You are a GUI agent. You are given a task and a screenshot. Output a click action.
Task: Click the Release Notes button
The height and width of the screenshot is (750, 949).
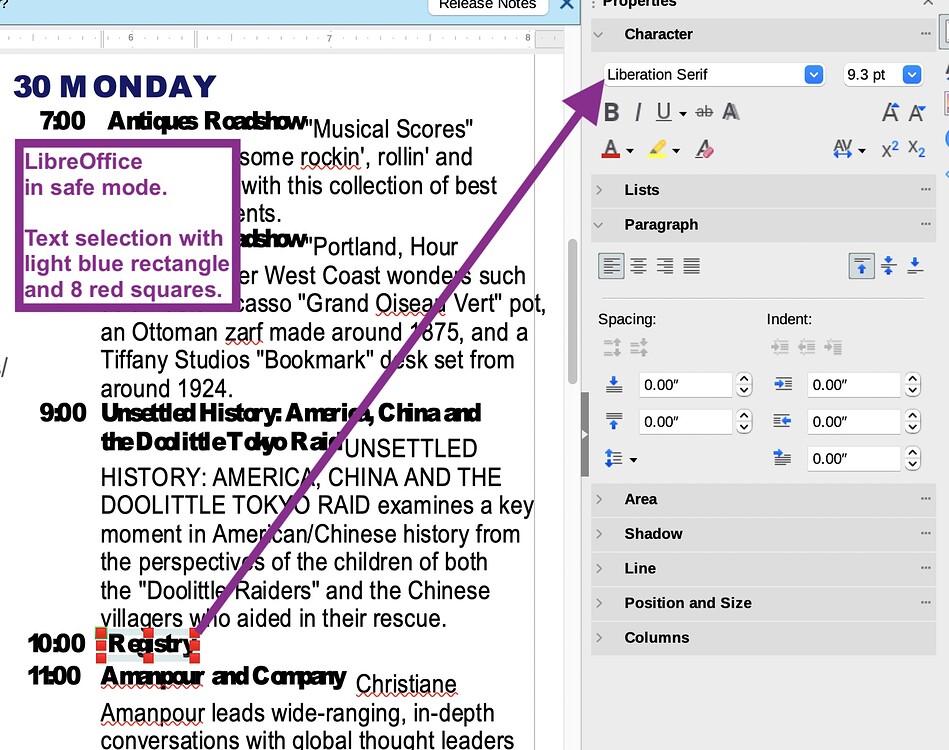[x=488, y=5]
